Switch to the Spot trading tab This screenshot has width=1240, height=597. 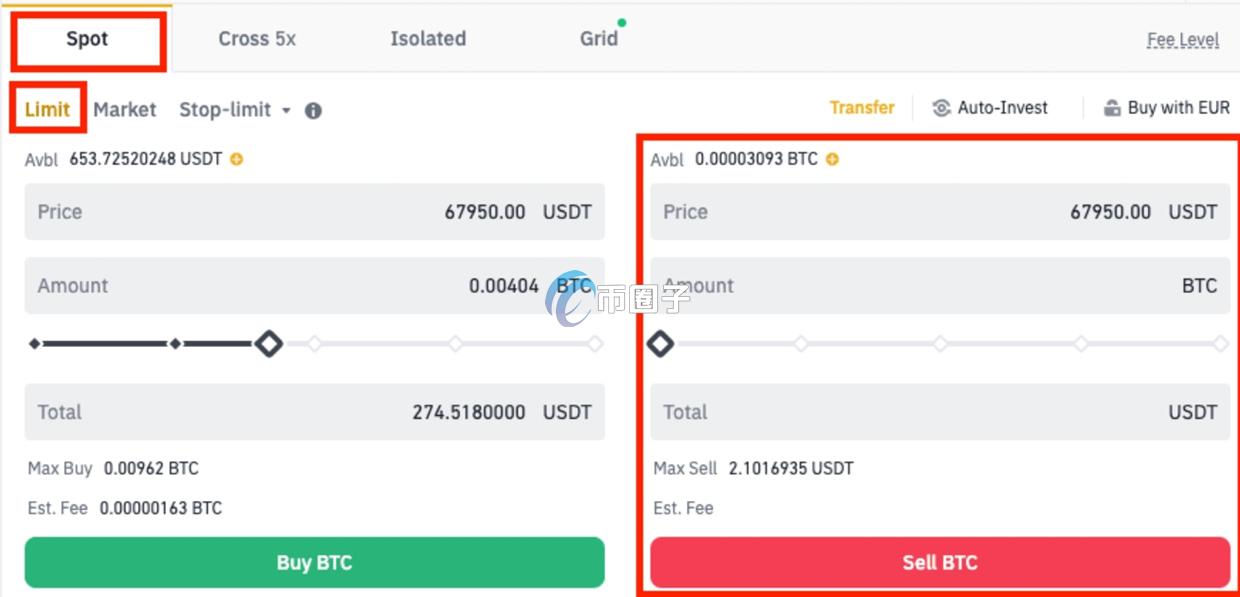click(87, 40)
